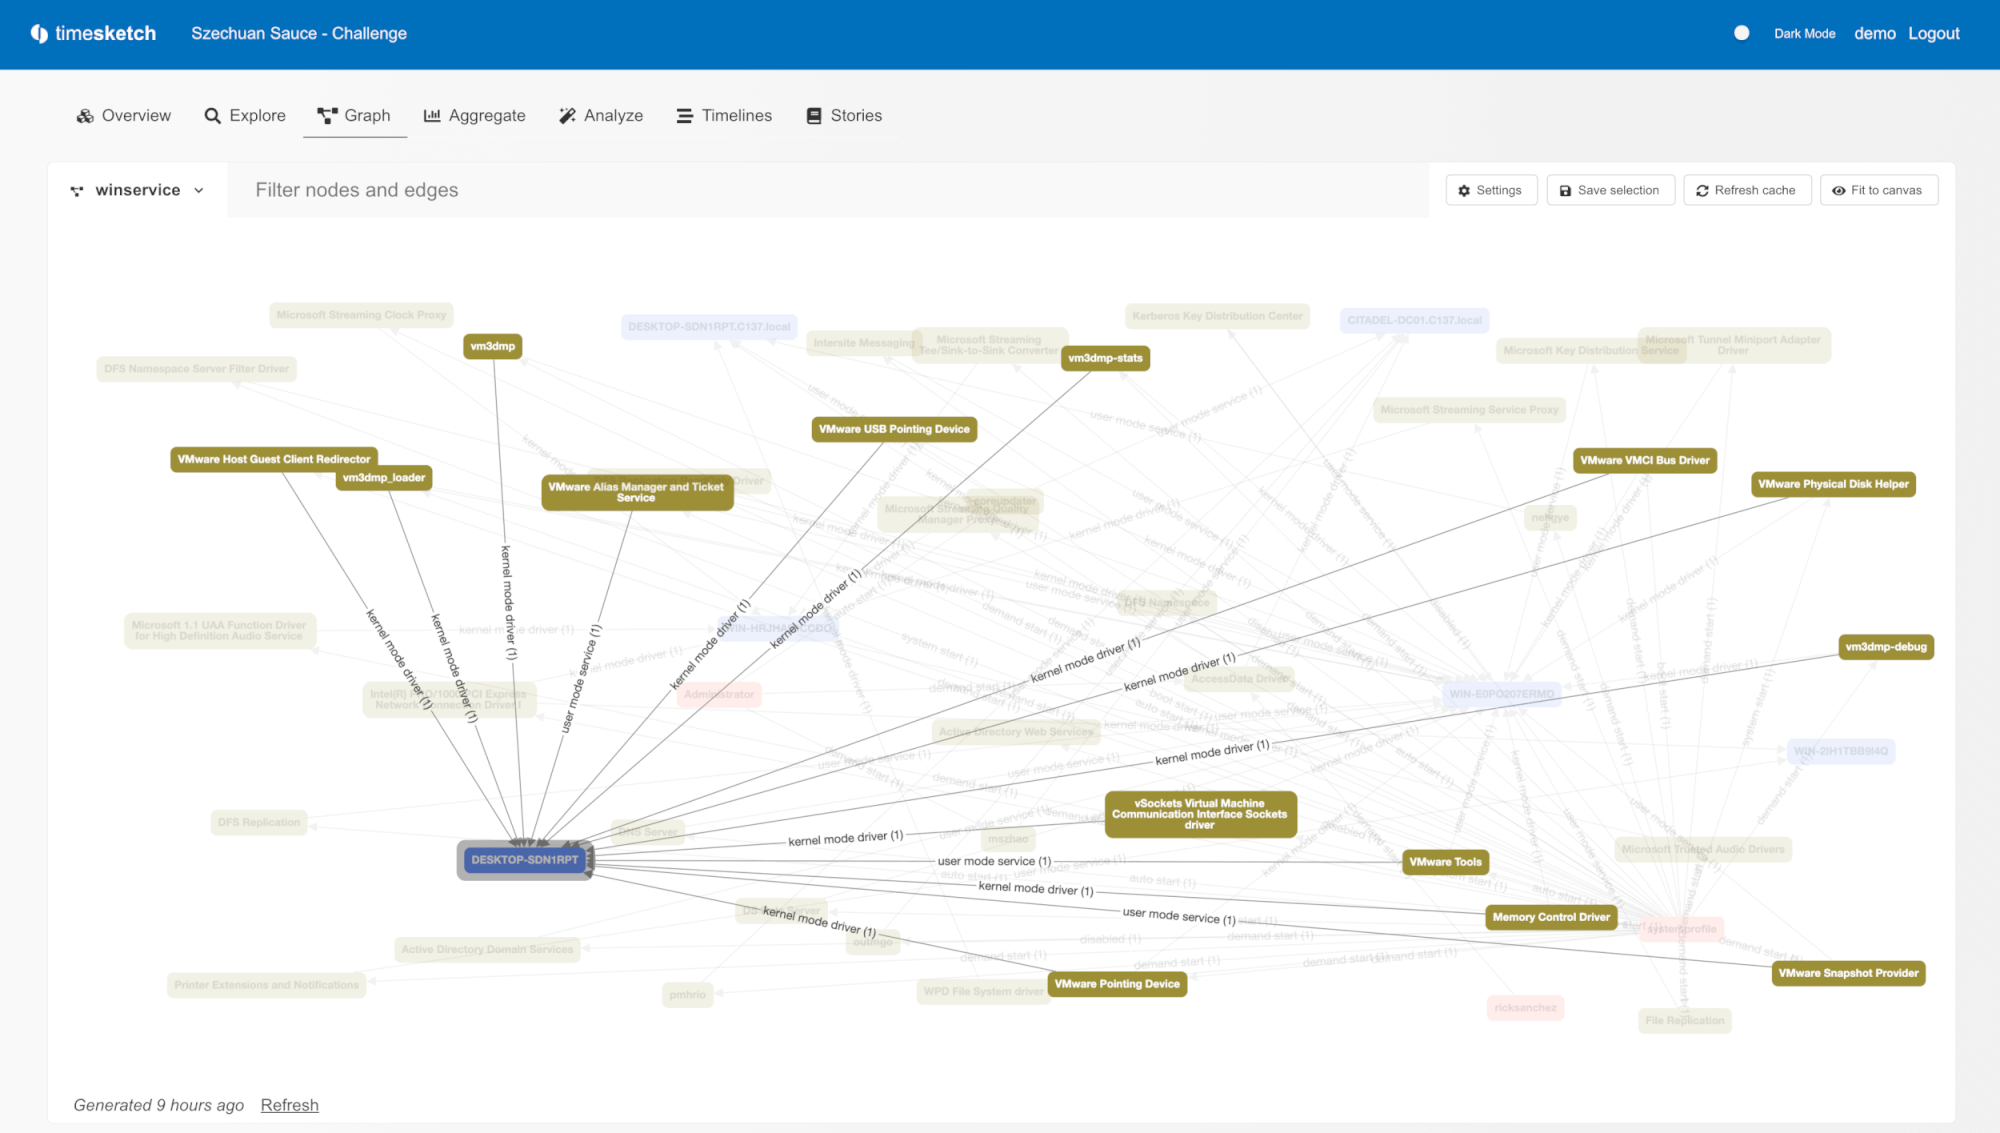
Task: Switch to the Timelines tab
Action: (x=724, y=116)
